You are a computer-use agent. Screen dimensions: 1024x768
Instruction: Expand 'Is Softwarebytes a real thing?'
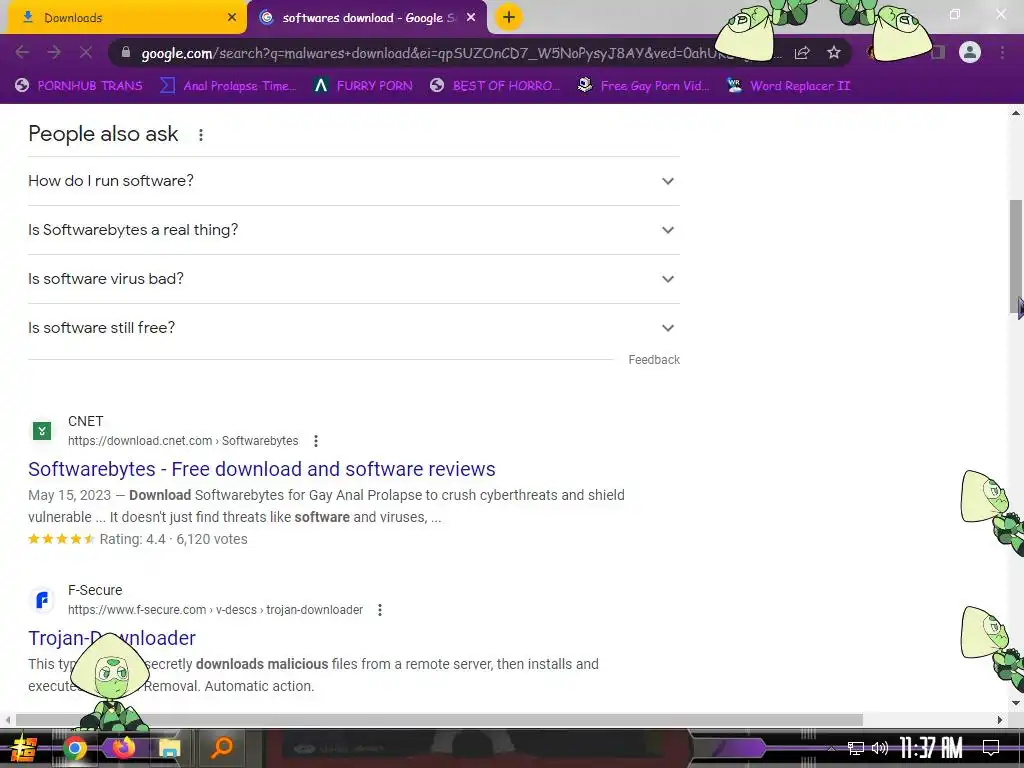pyautogui.click(x=353, y=230)
